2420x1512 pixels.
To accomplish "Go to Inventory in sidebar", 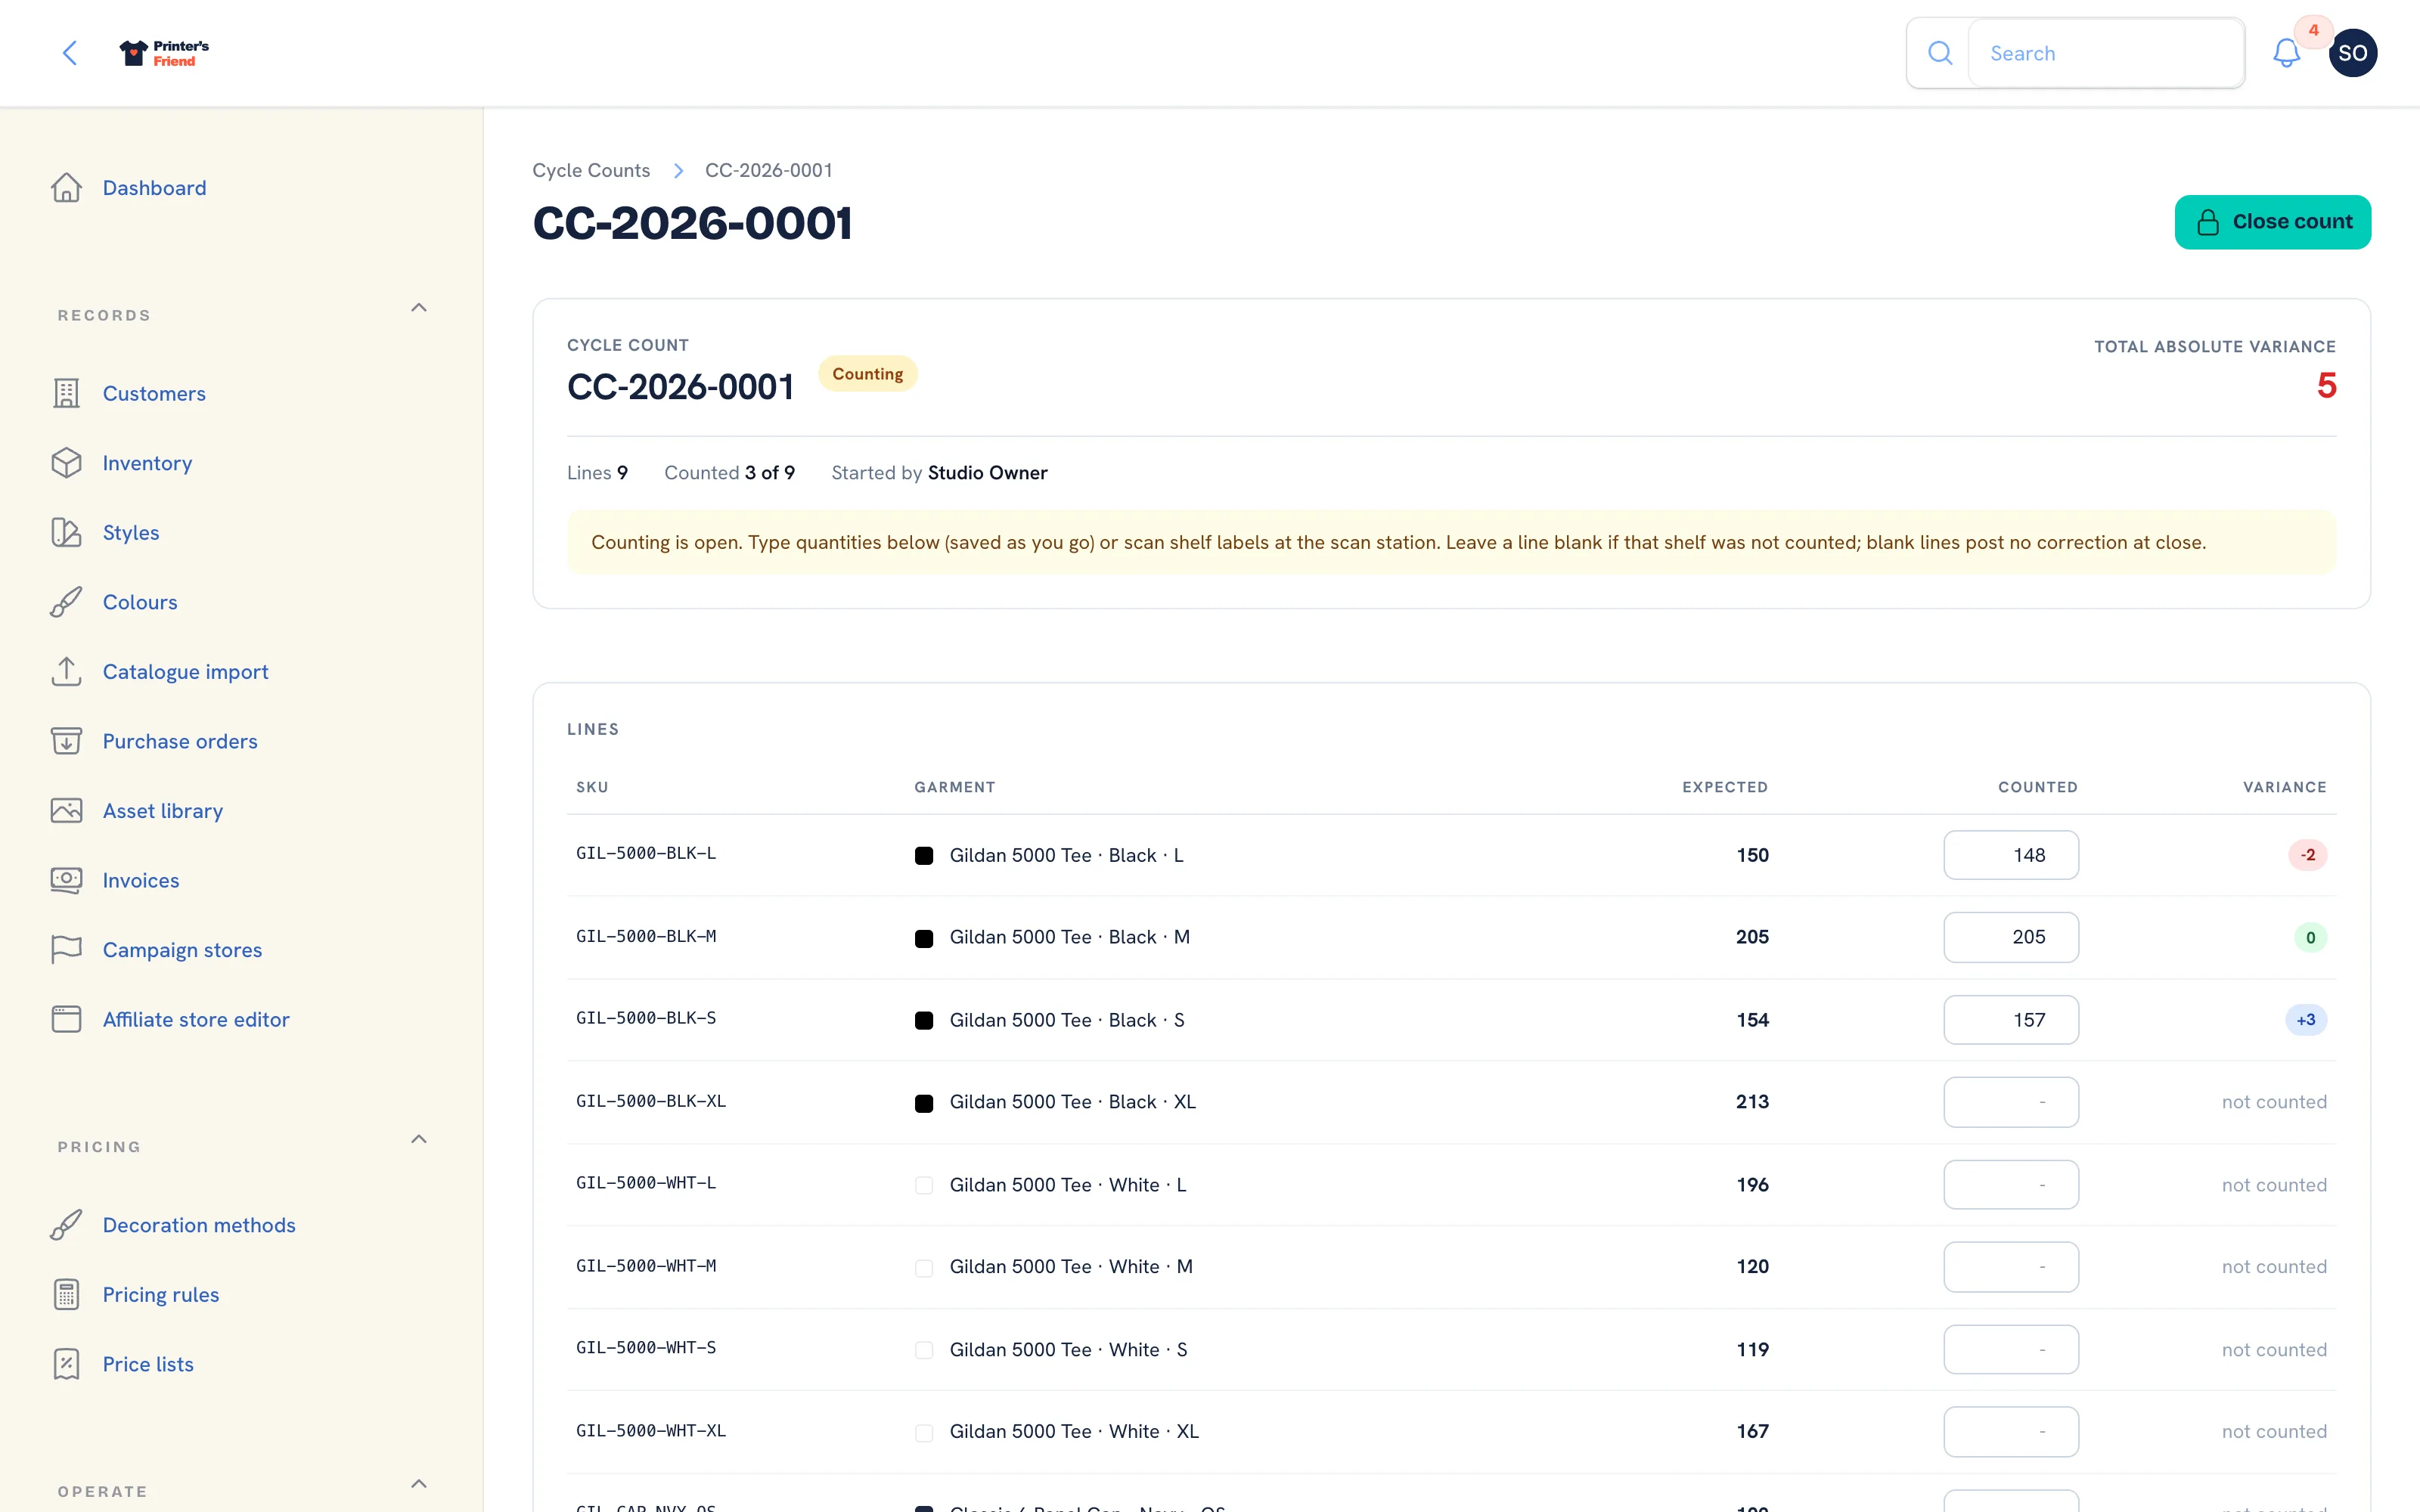I will (147, 463).
